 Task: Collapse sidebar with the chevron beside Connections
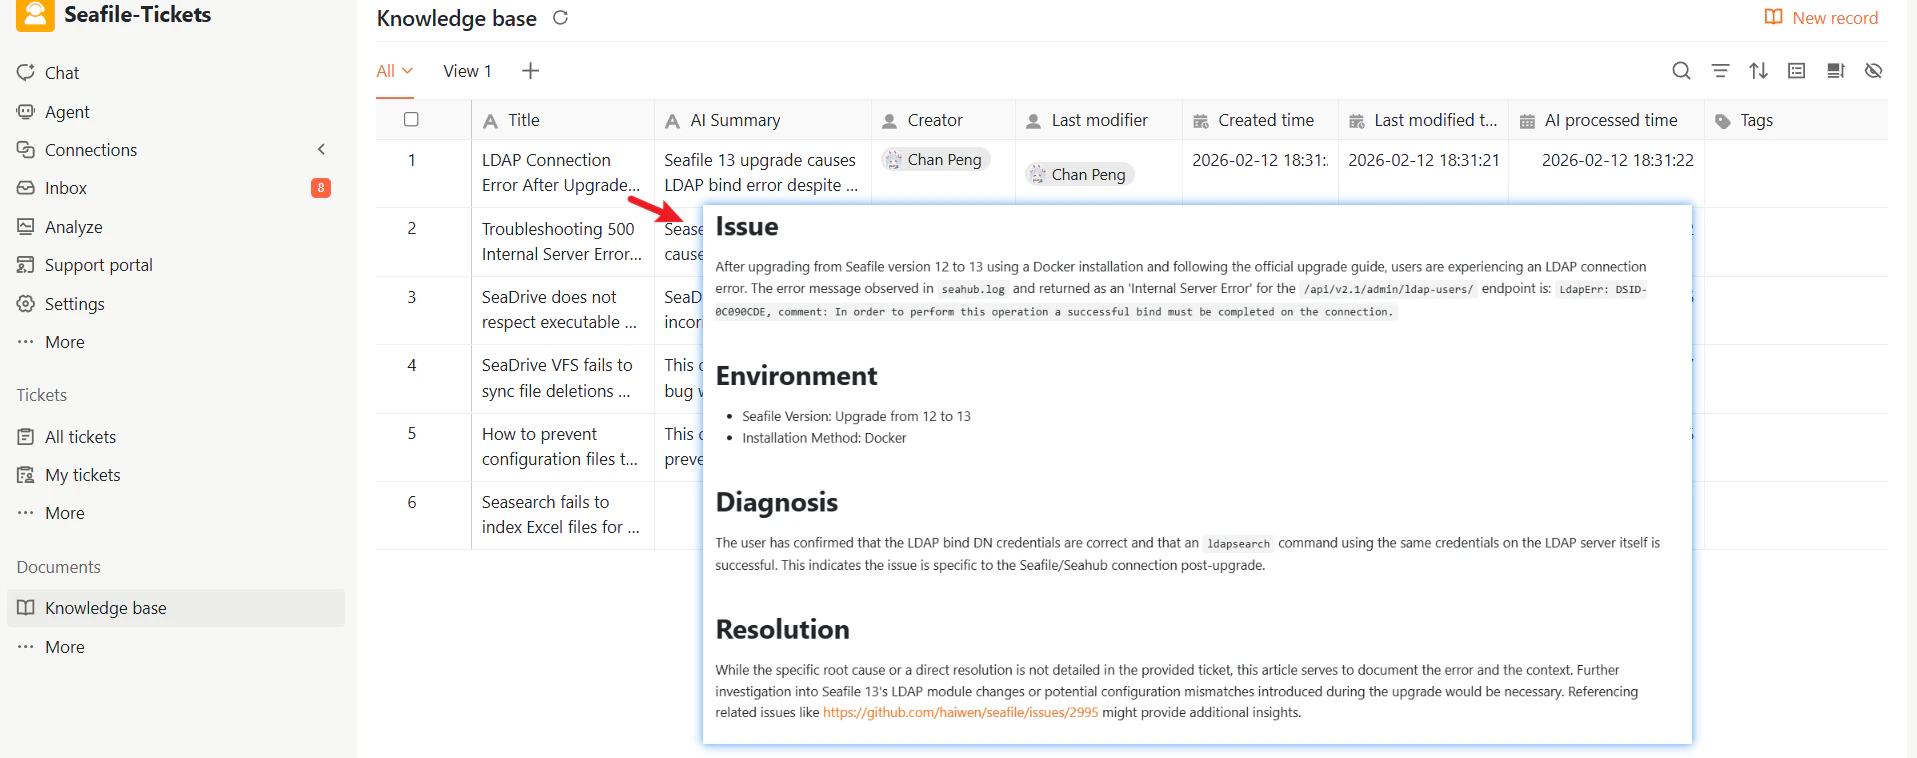[x=322, y=149]
